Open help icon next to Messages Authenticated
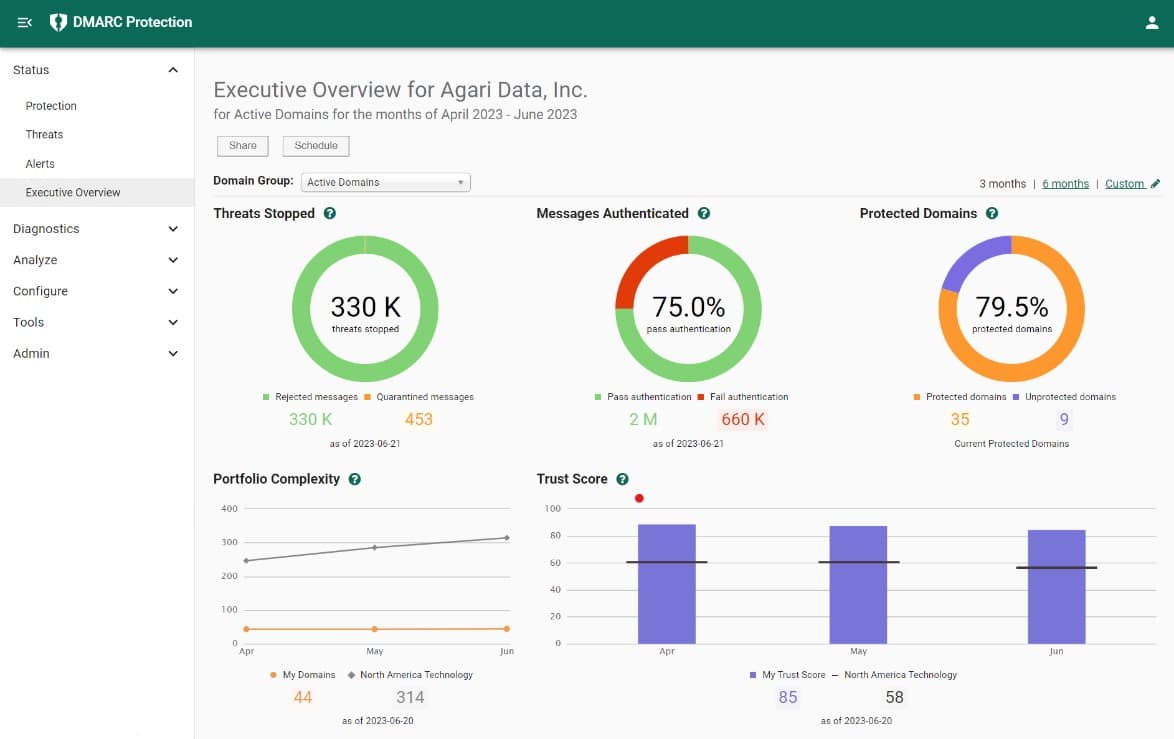The image size is (1174, 739). 704,213
